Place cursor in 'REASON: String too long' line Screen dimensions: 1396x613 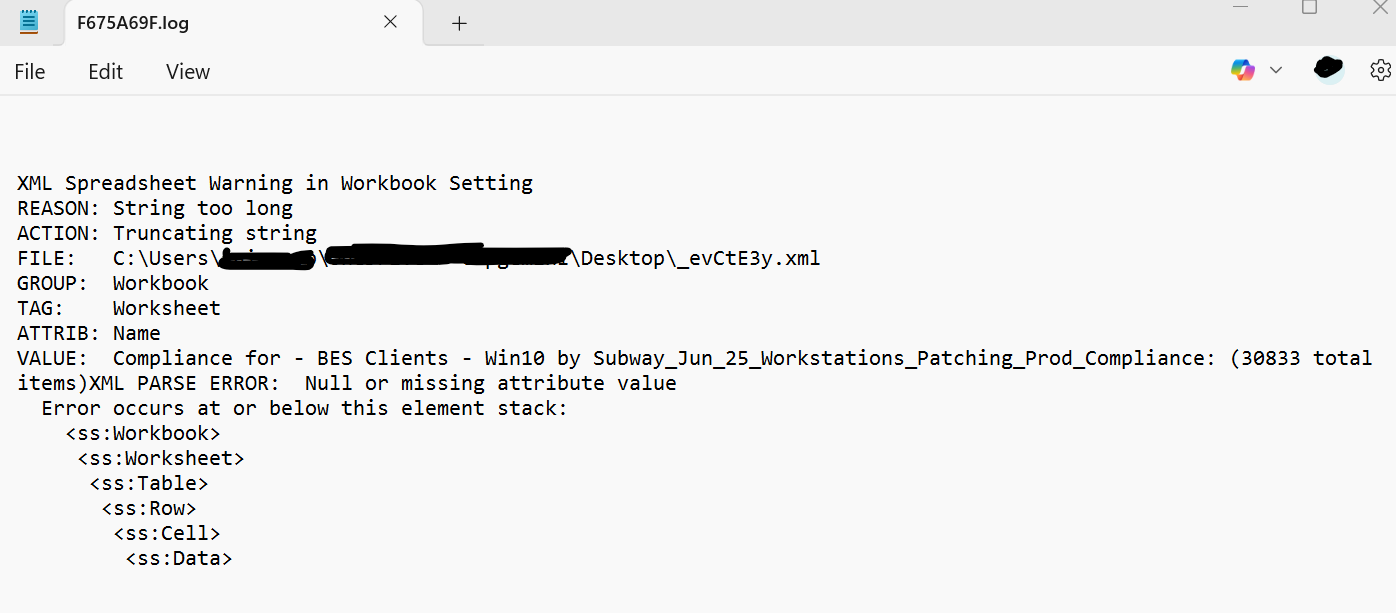[x=155, y=209]
